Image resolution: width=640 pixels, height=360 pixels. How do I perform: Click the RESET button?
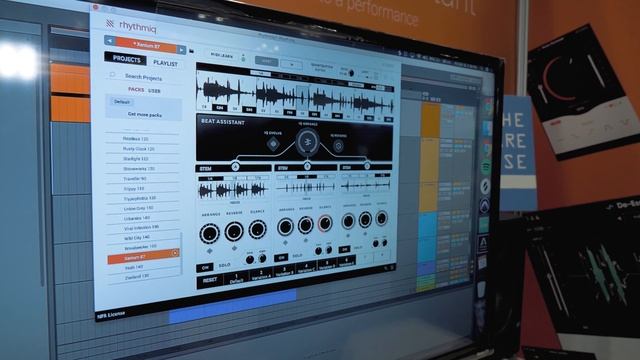[210, 280]
